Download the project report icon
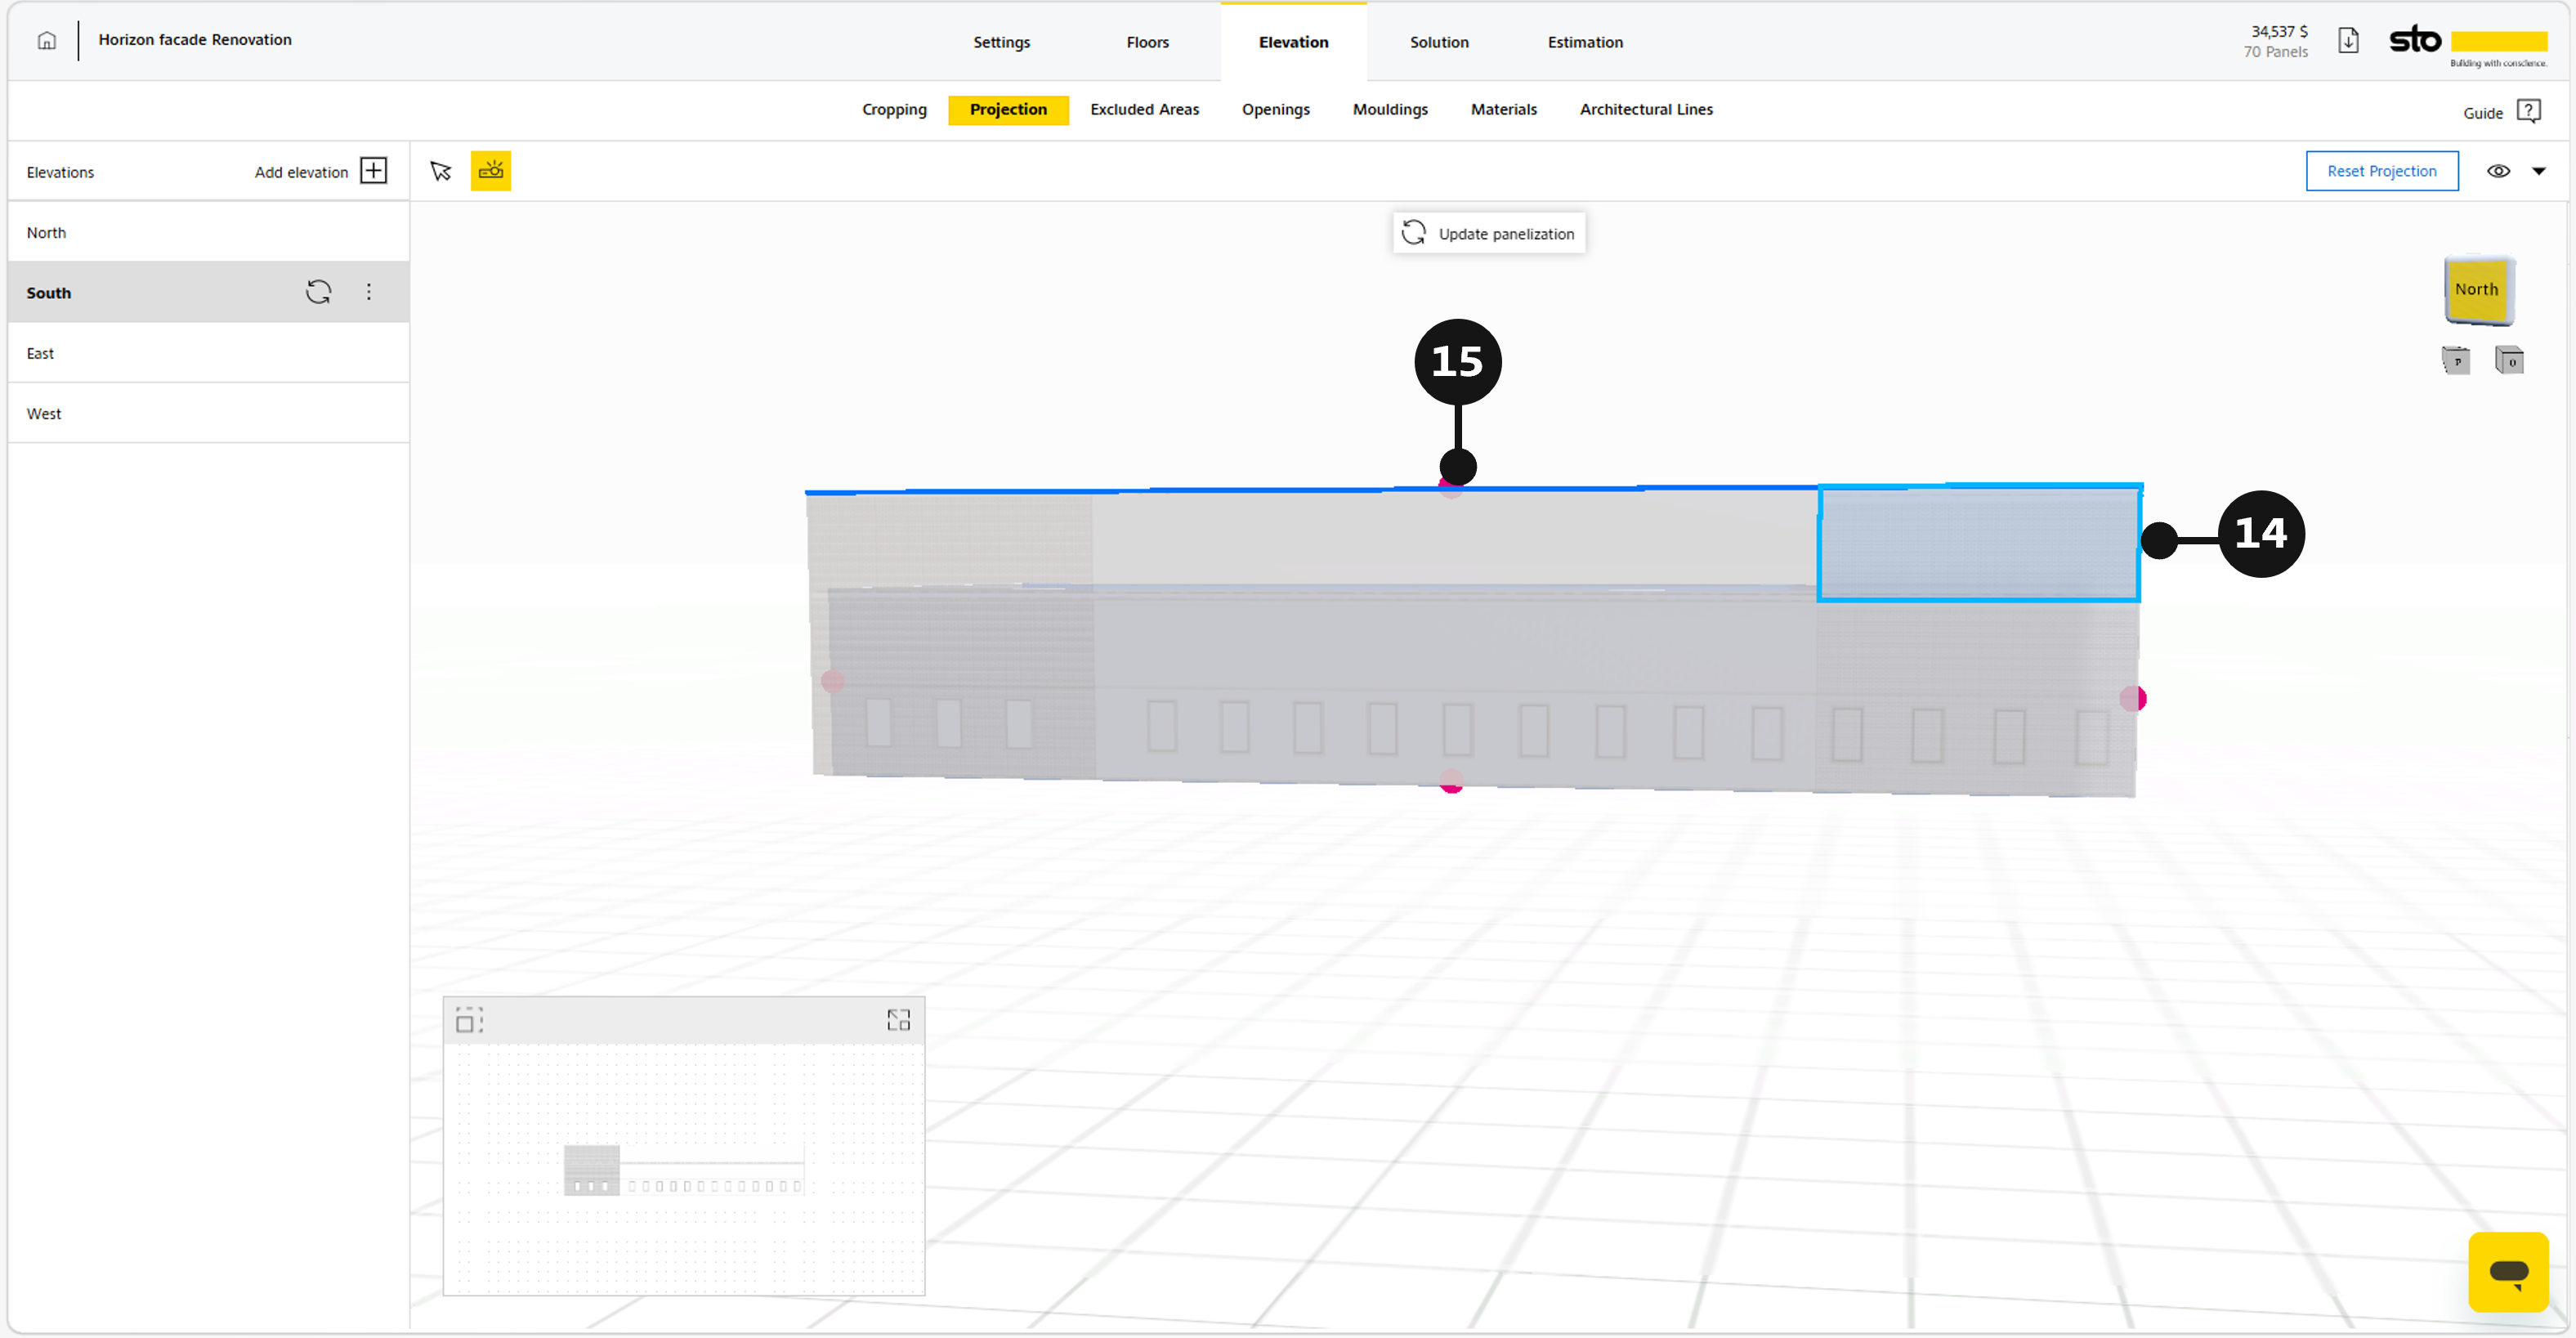The width and height of the screenshot is (2576, 1338). click(x=2348, y=41)
